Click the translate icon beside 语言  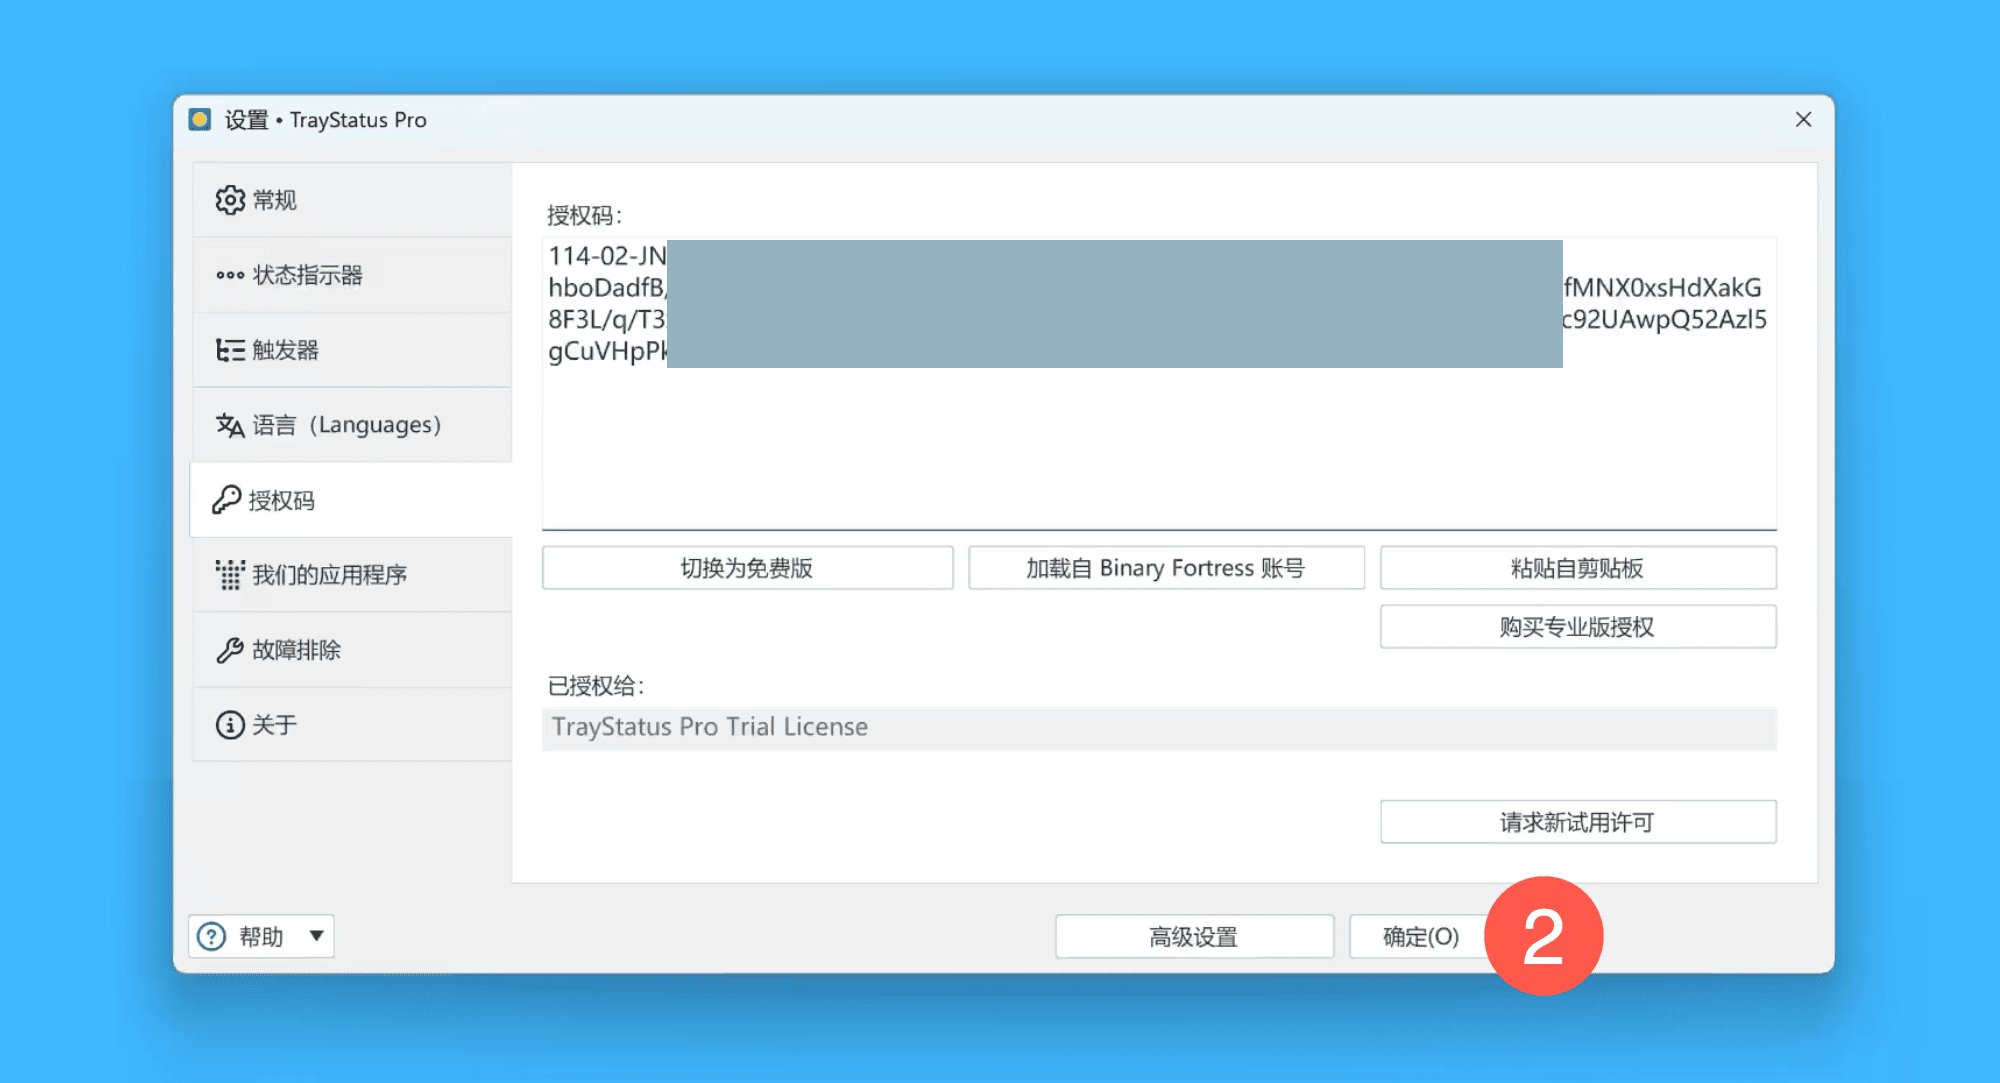(230, 425)
